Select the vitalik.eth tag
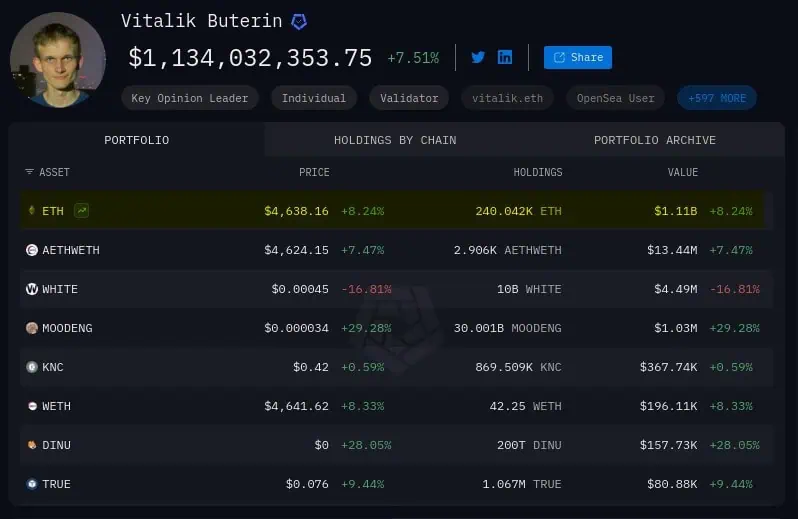 [507, 98]
